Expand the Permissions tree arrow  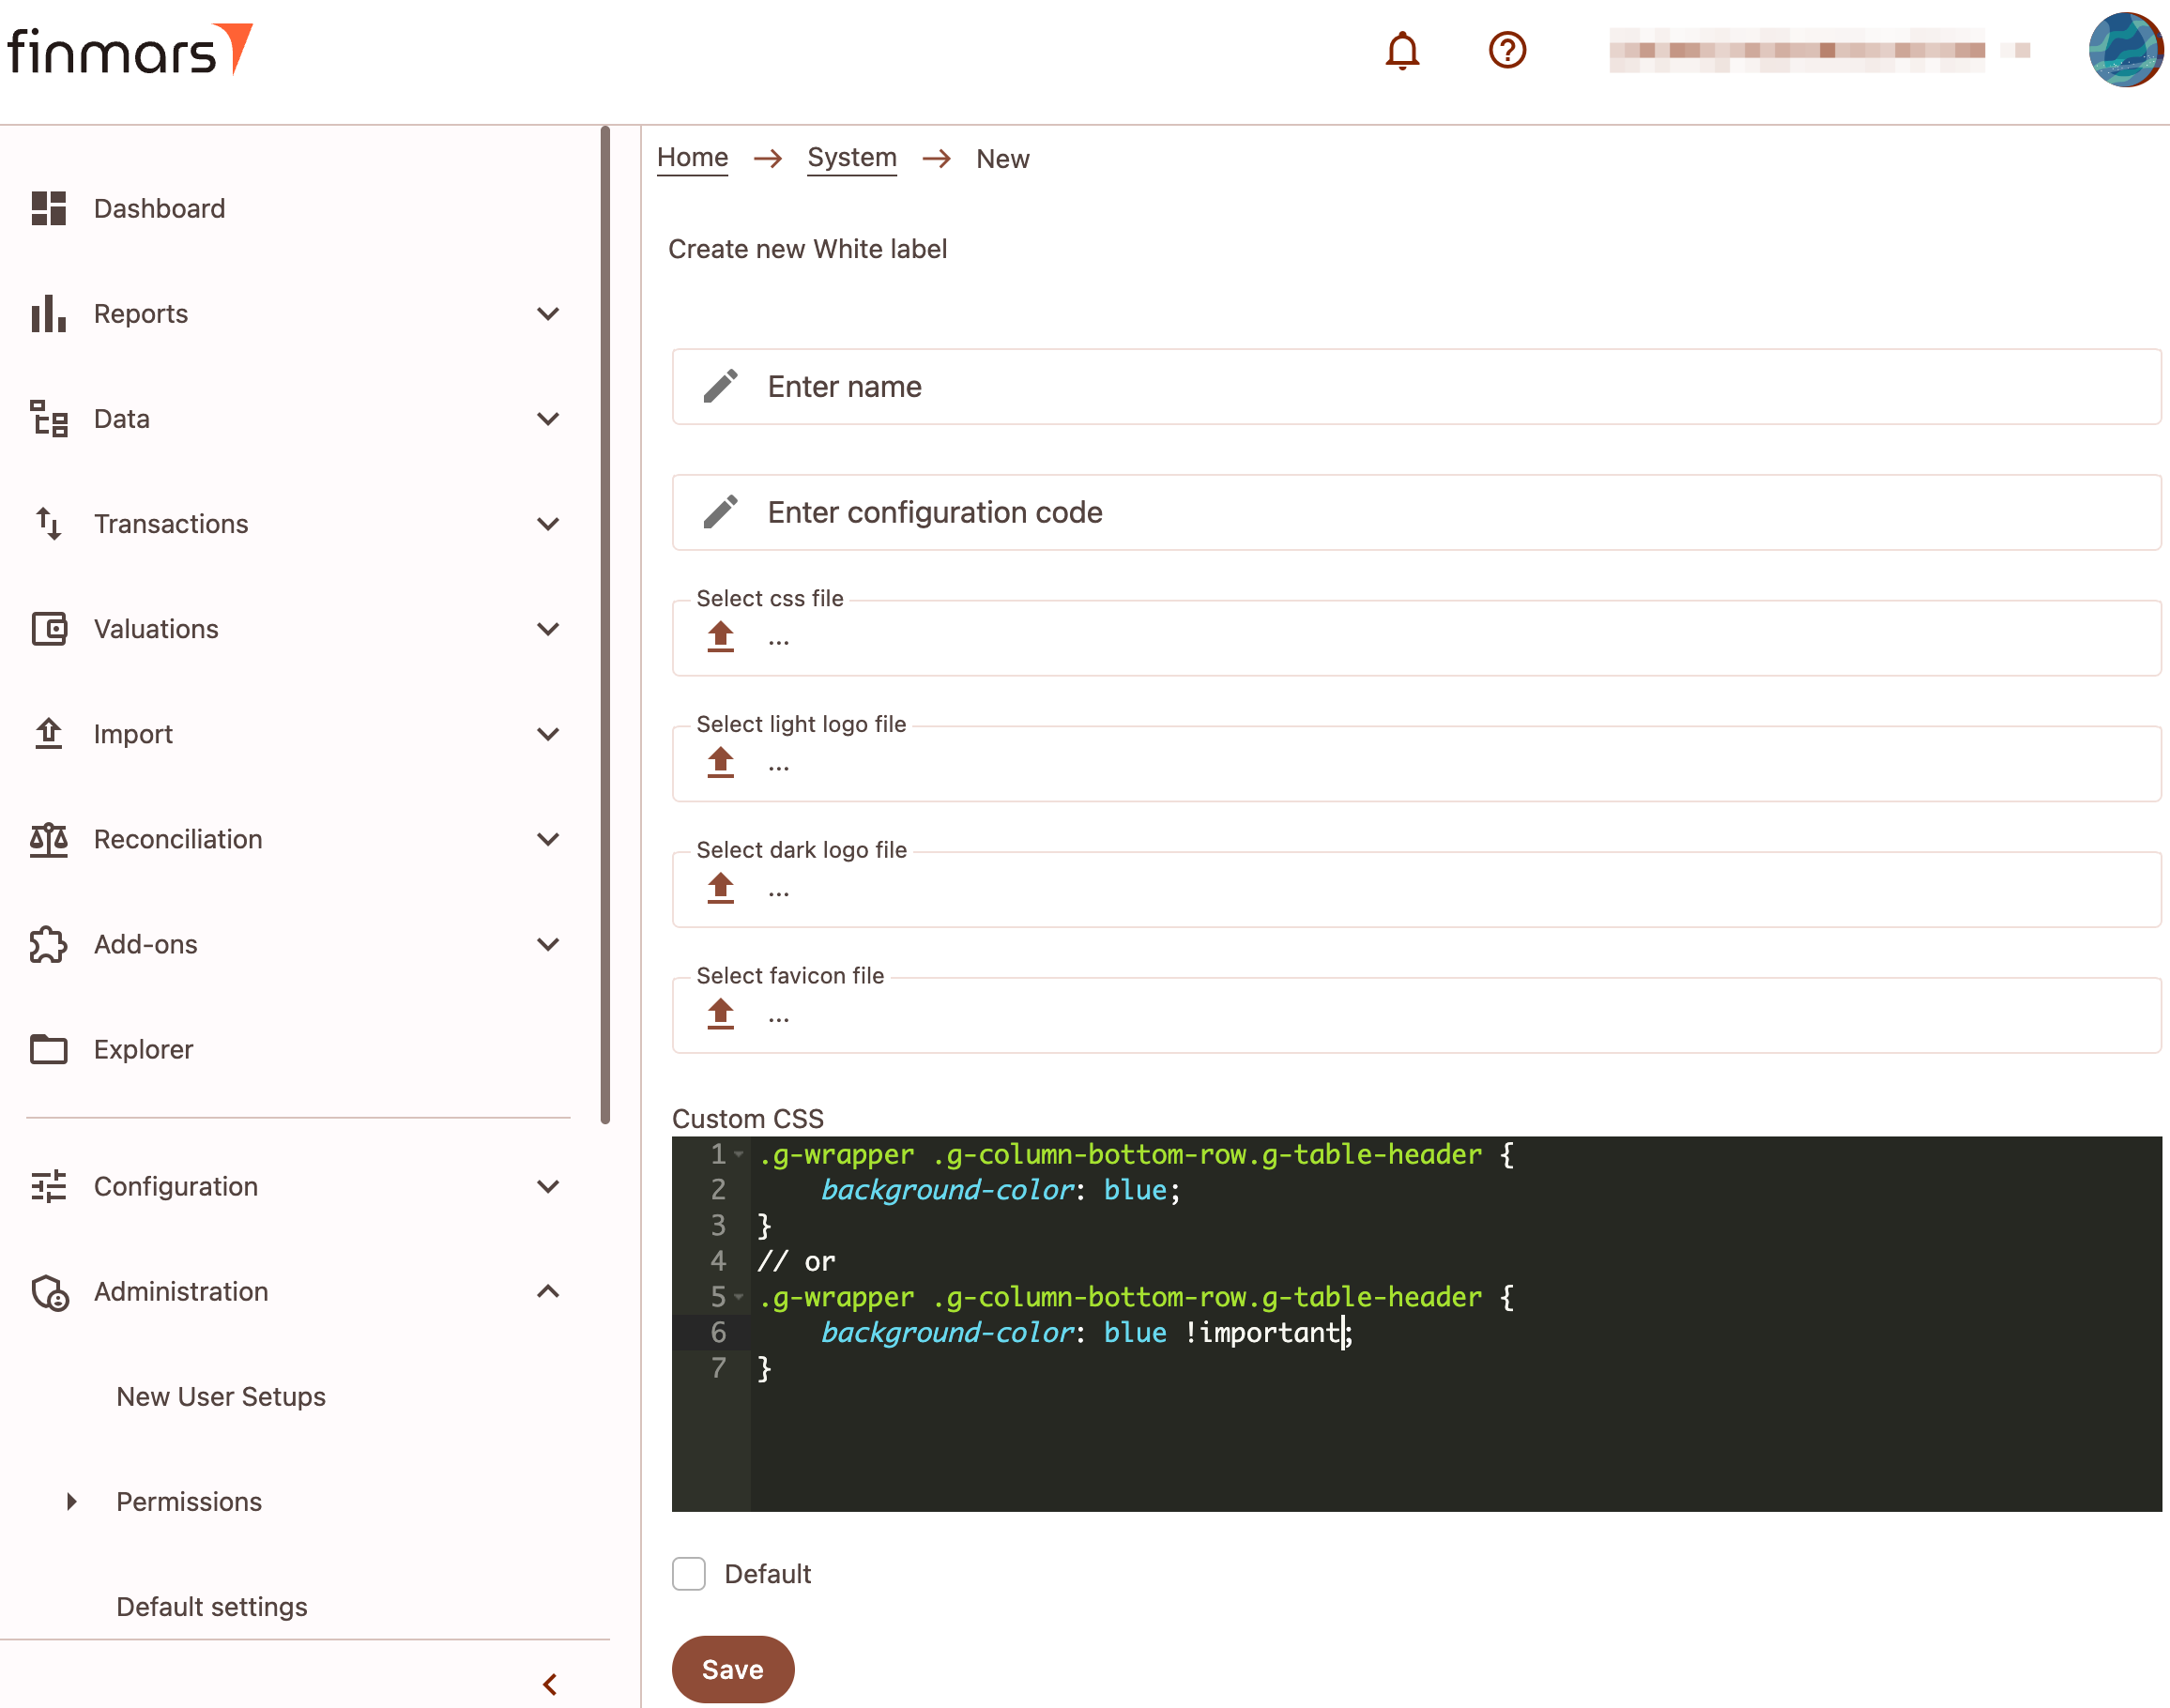71,1501
